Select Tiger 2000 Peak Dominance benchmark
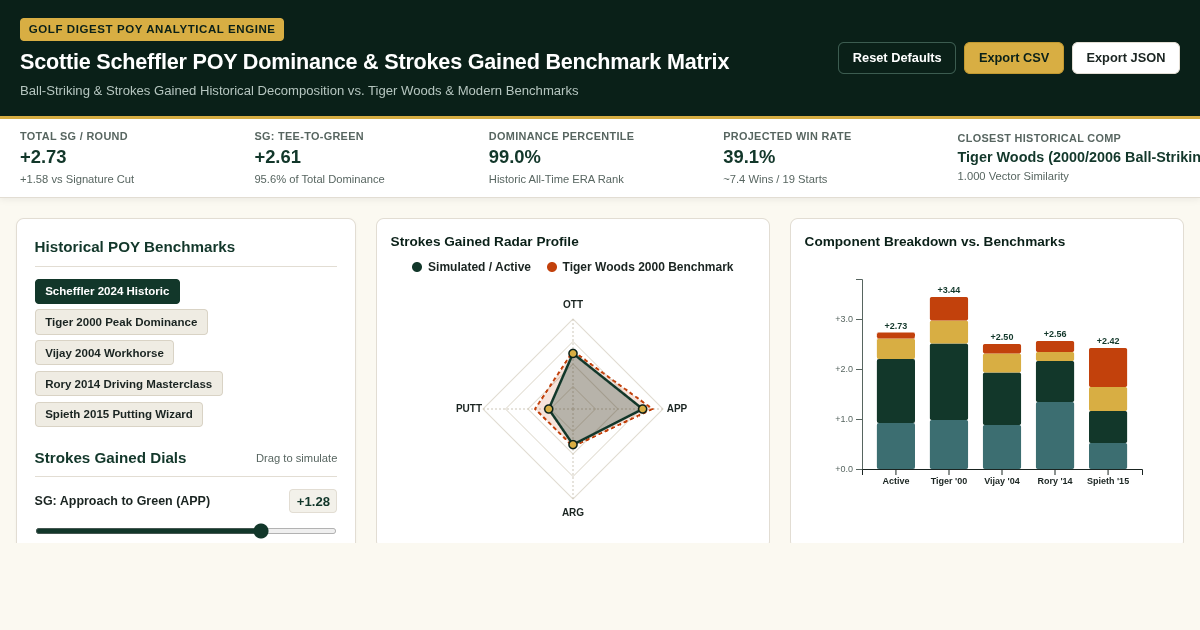The height and width of the screenshot is (630, 1200). pyautogui.click(x=121, y=322)
